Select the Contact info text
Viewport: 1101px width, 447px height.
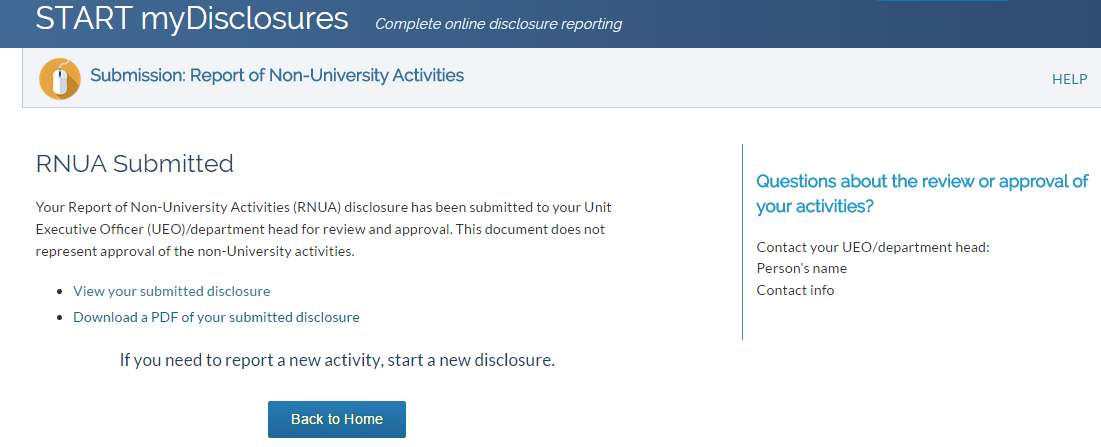click(x=796, y=291)
